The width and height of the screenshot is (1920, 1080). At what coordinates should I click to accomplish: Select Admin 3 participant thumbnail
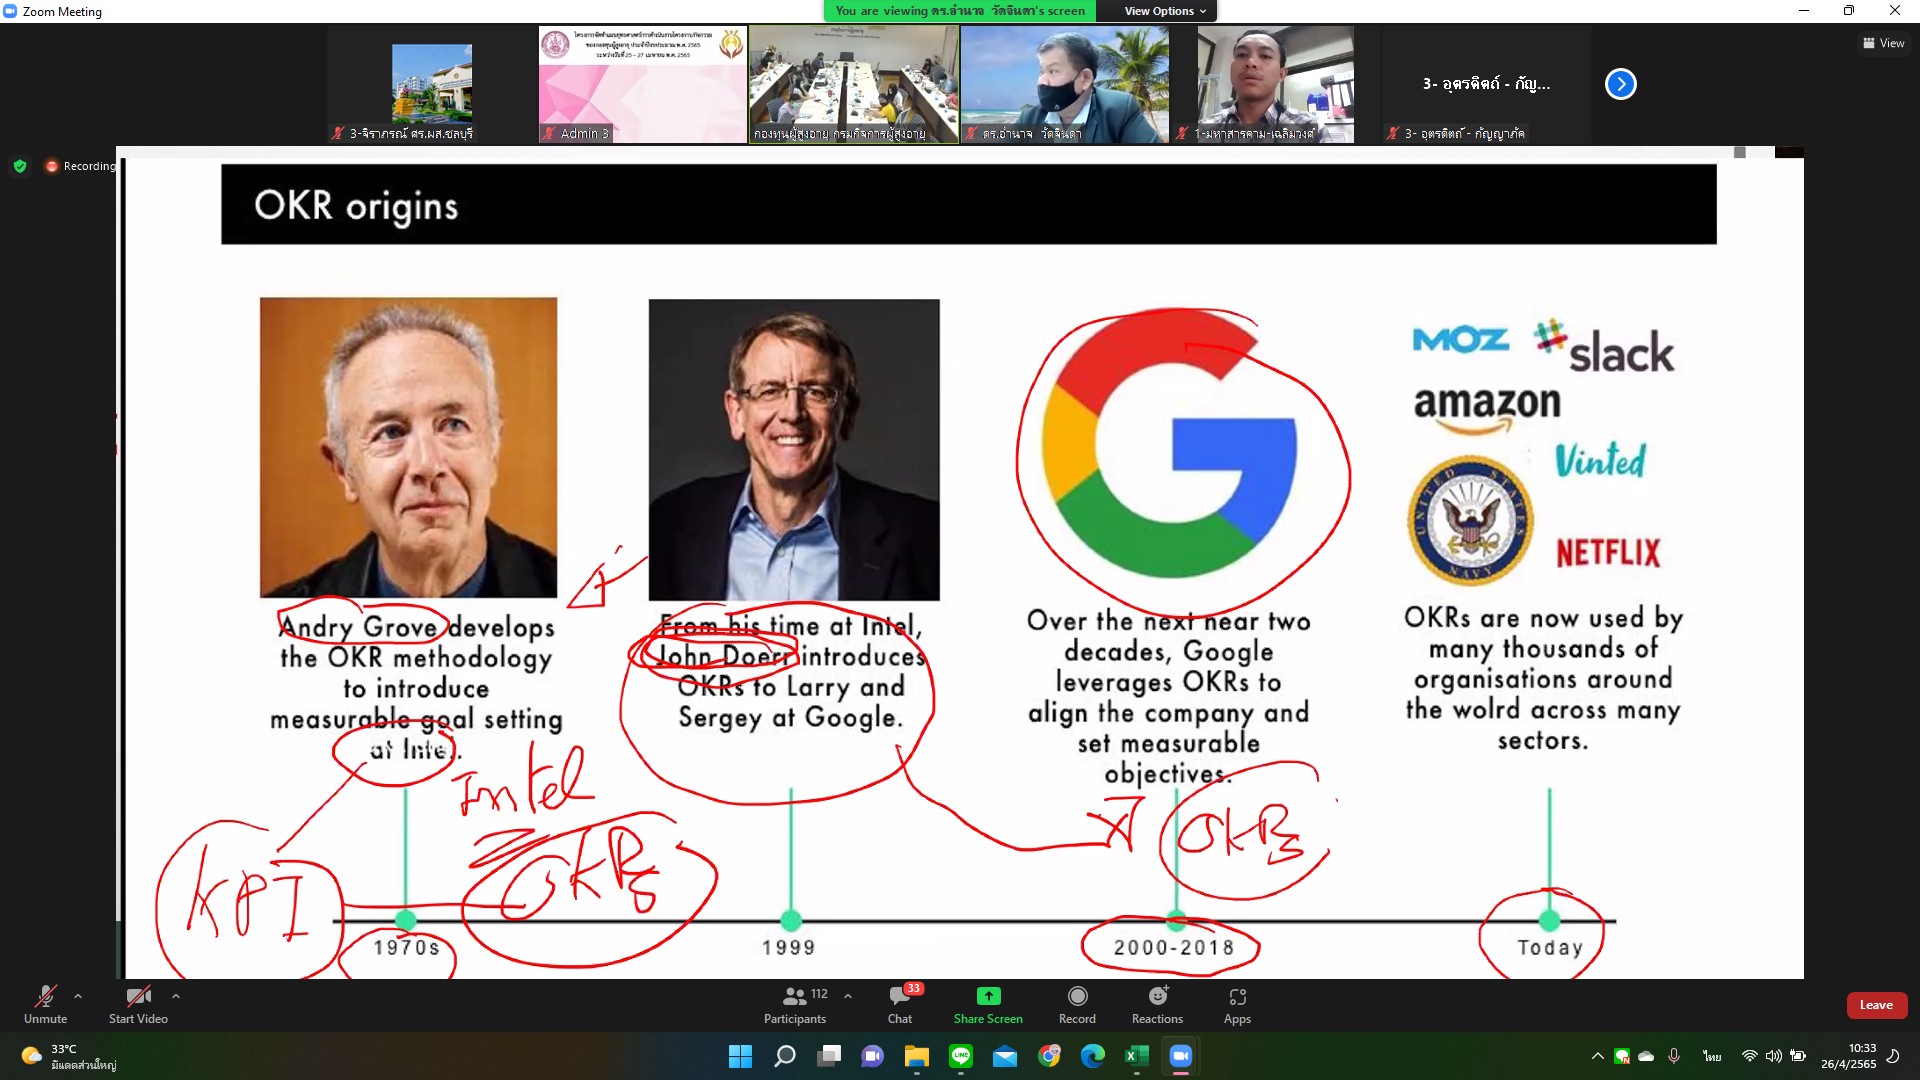642,84
